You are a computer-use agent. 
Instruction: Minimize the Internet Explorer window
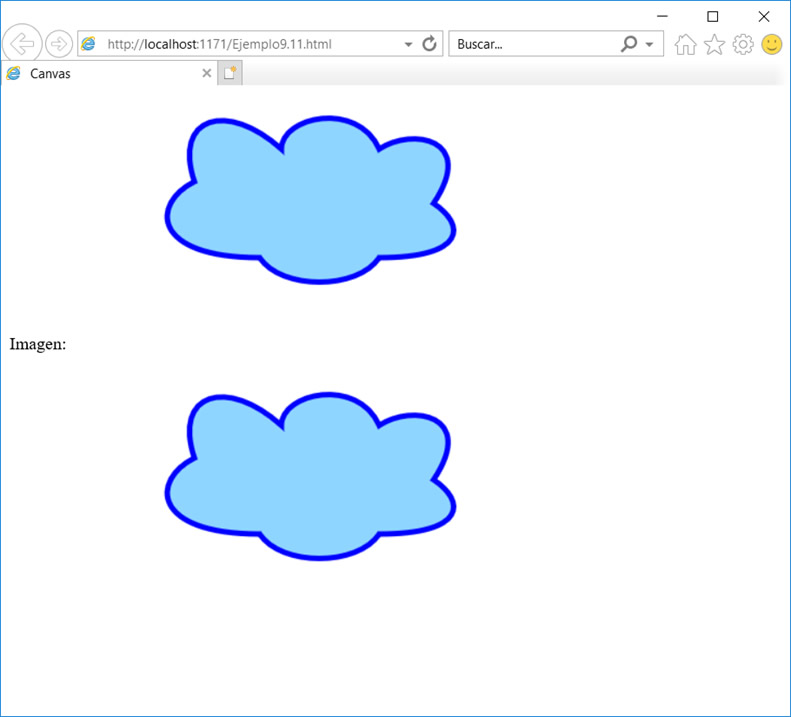click(x=662, y=17)
